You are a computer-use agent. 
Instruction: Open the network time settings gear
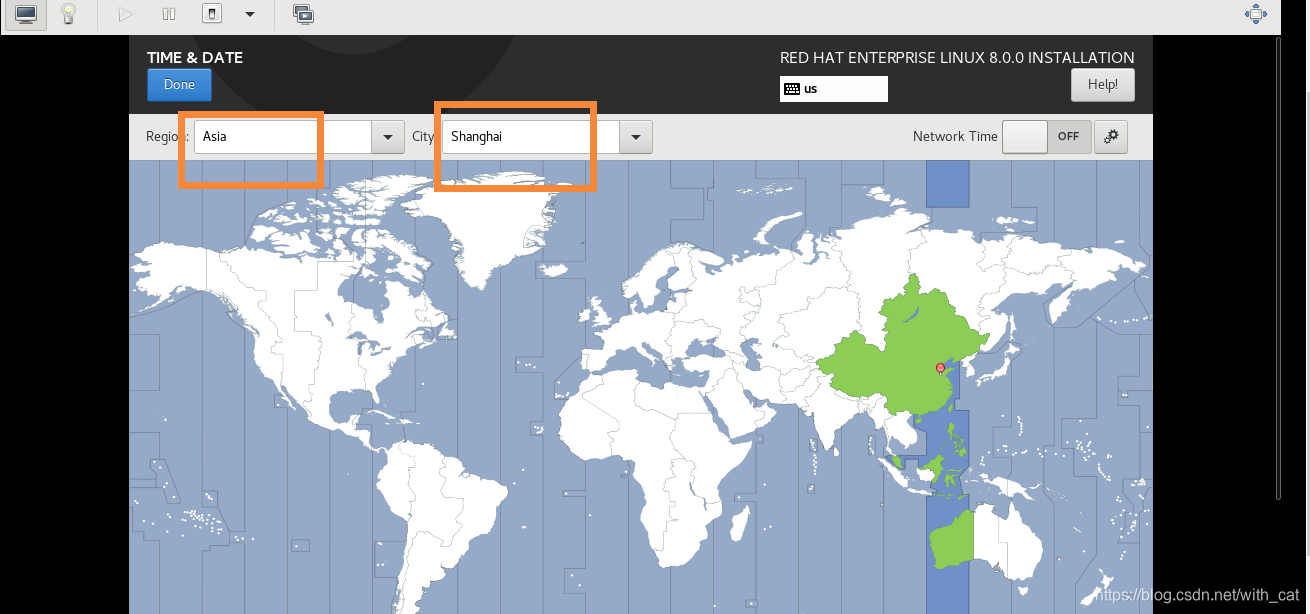pyautogui.click(x=1111, y=137)
